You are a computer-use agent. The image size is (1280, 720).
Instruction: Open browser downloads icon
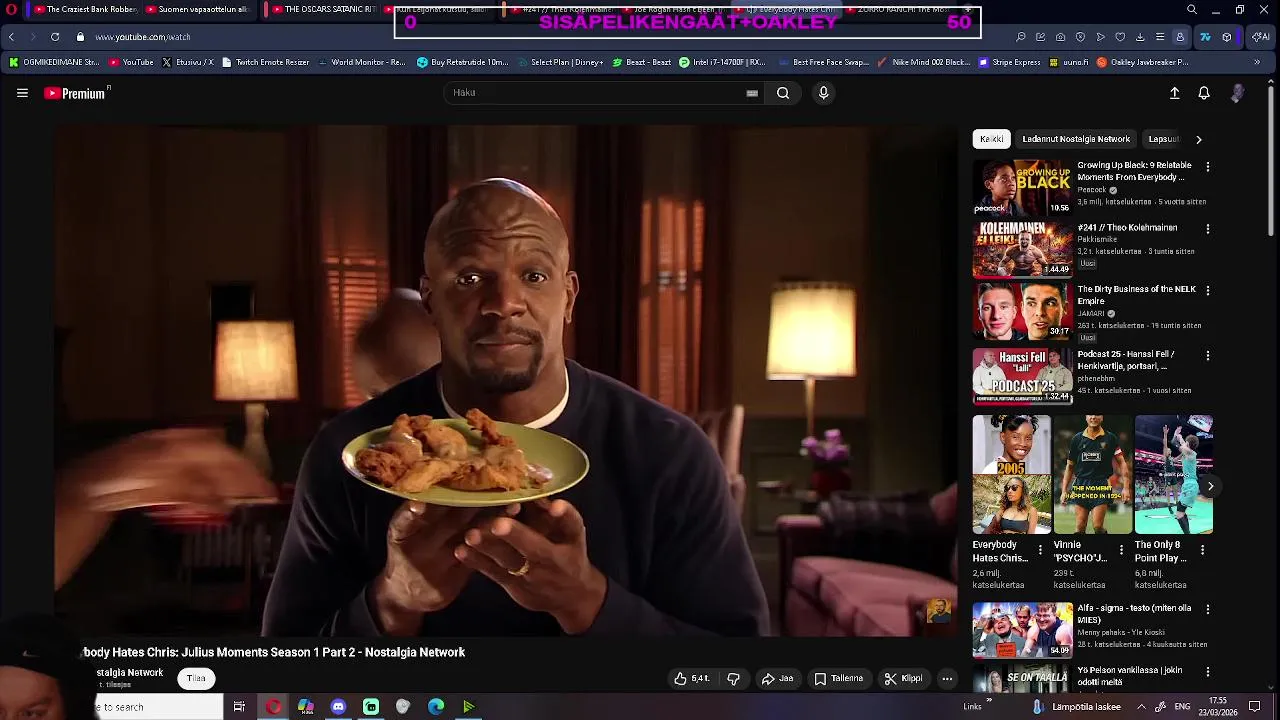coord(1140,37)
